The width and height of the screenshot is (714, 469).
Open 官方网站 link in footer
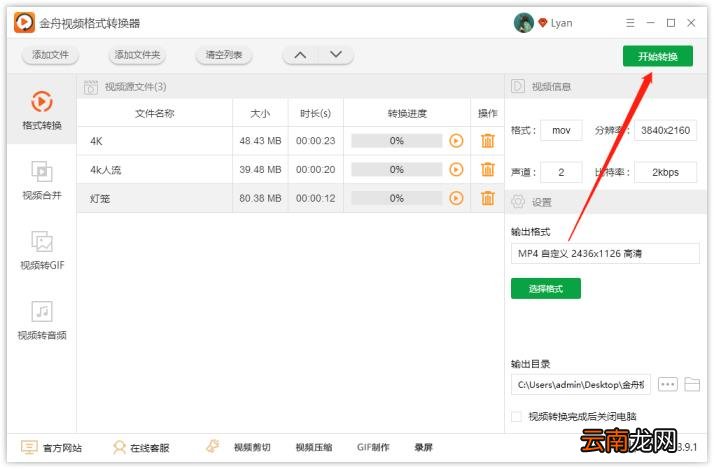pyautogui.click(x=62, y=448)
